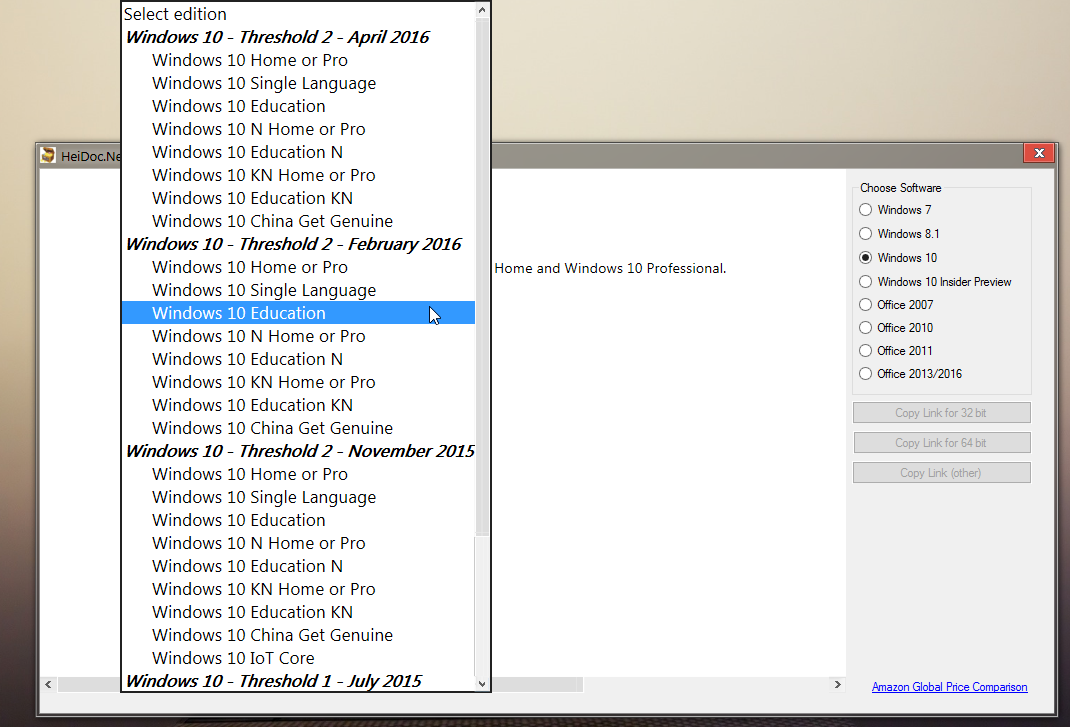1070x727 pixels.
Task: Click dropdown list scroll down arrow
Action: pyautogui.click(x=482, y=683)
